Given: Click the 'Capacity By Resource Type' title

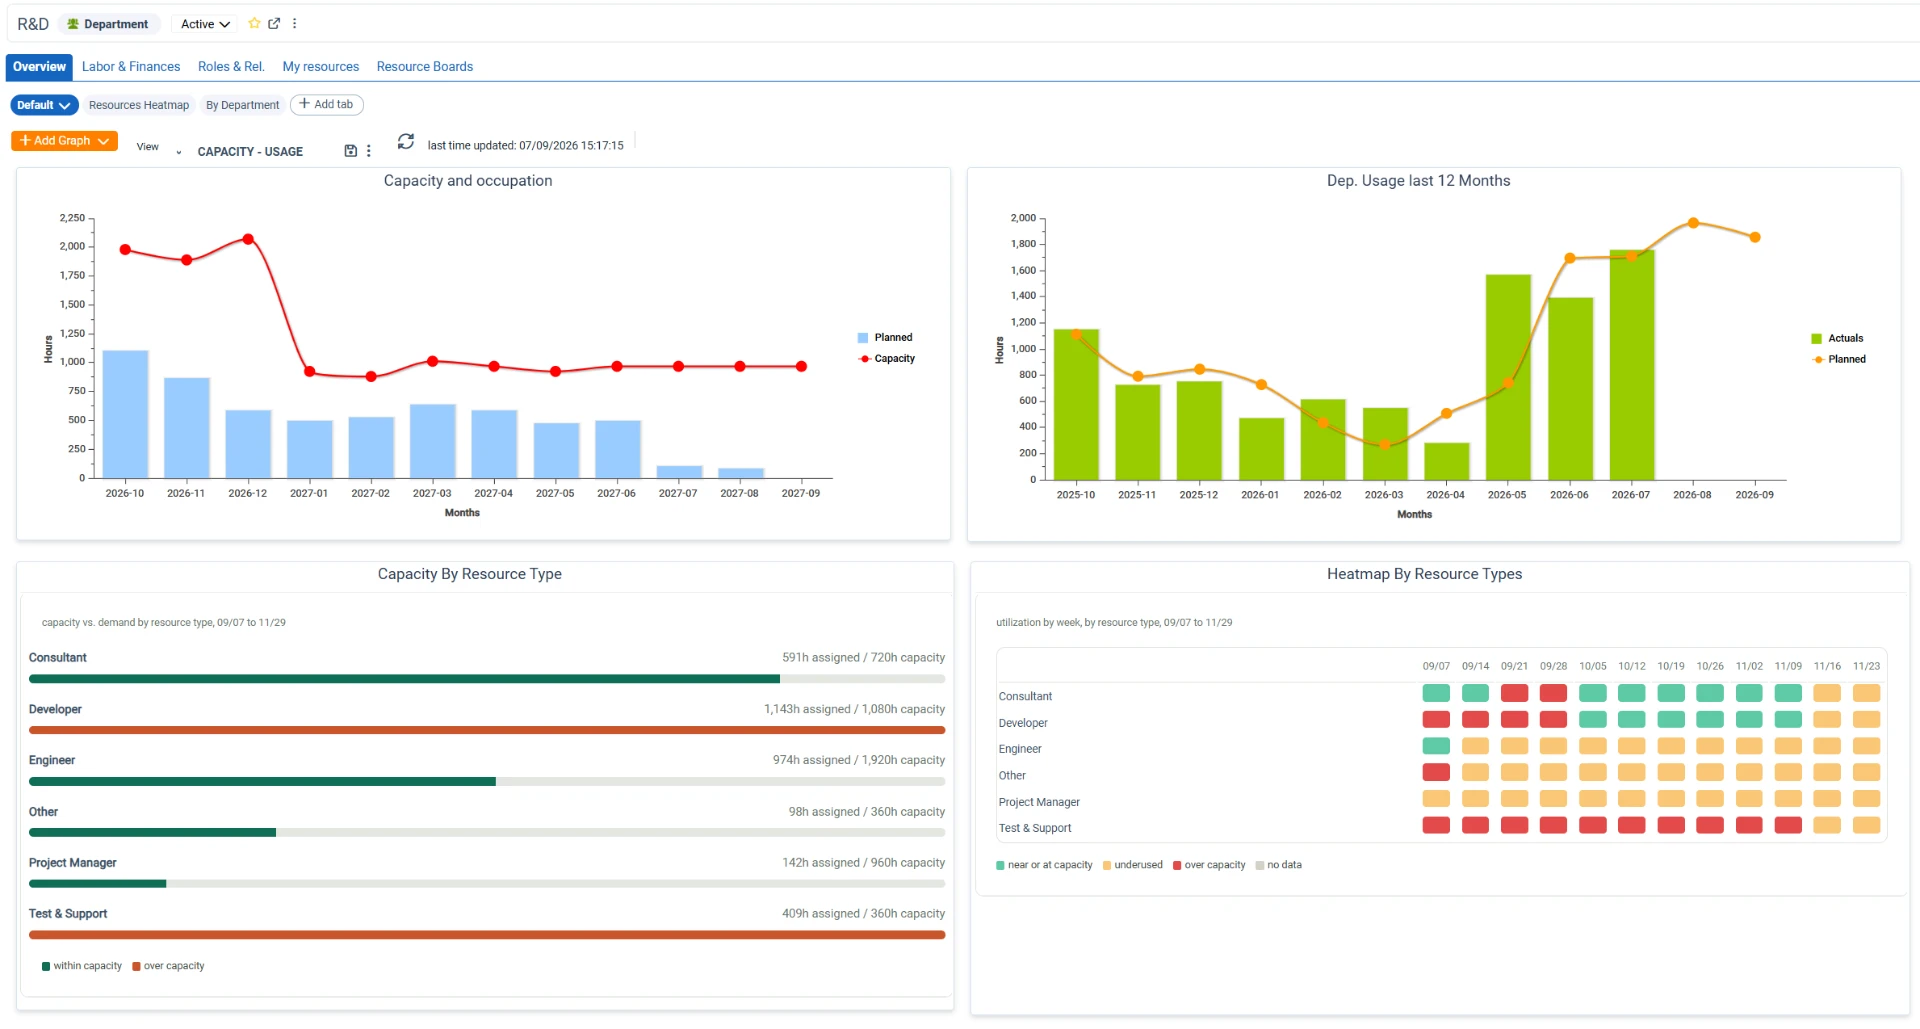Looking at the screenshot, I should 470,574.
